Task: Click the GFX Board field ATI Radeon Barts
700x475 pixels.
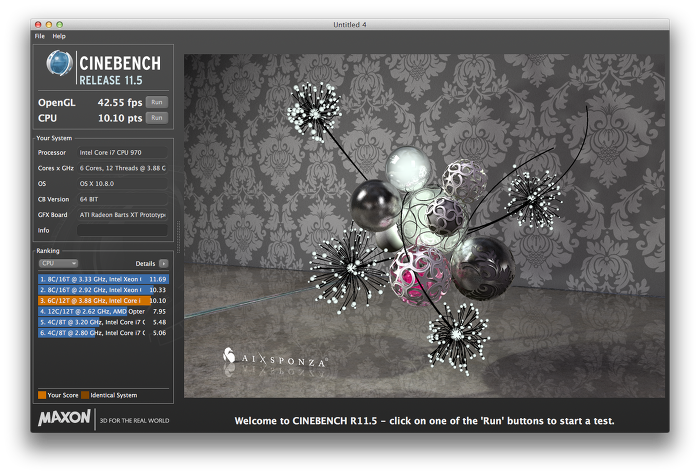Action: 122,215
